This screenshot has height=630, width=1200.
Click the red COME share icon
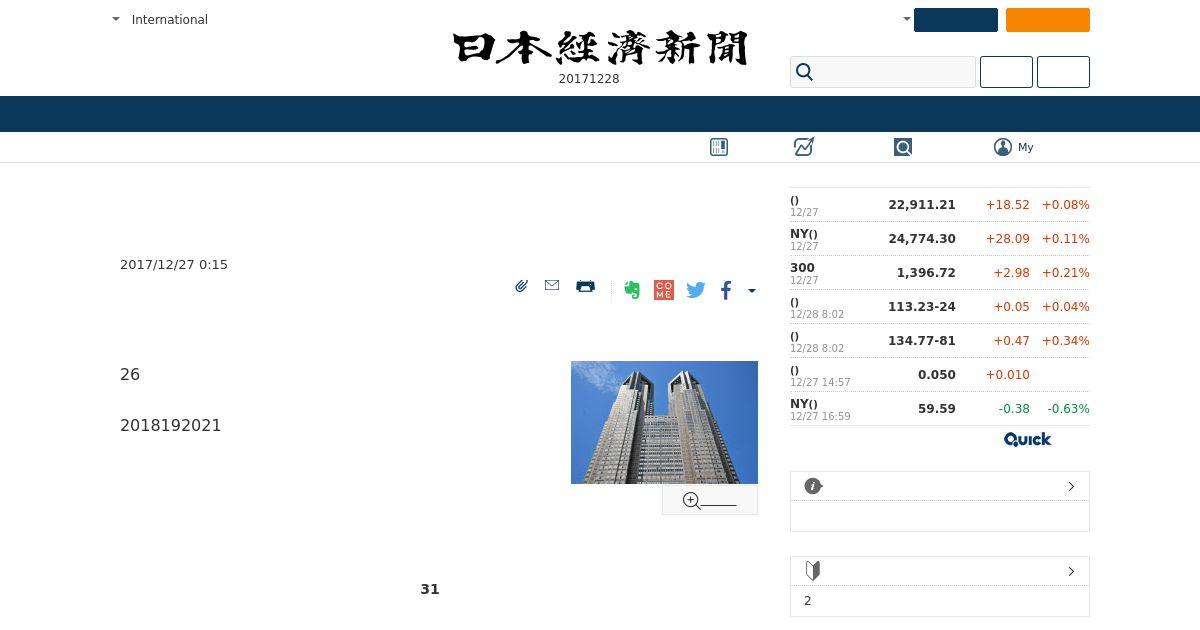coord(664,290)
